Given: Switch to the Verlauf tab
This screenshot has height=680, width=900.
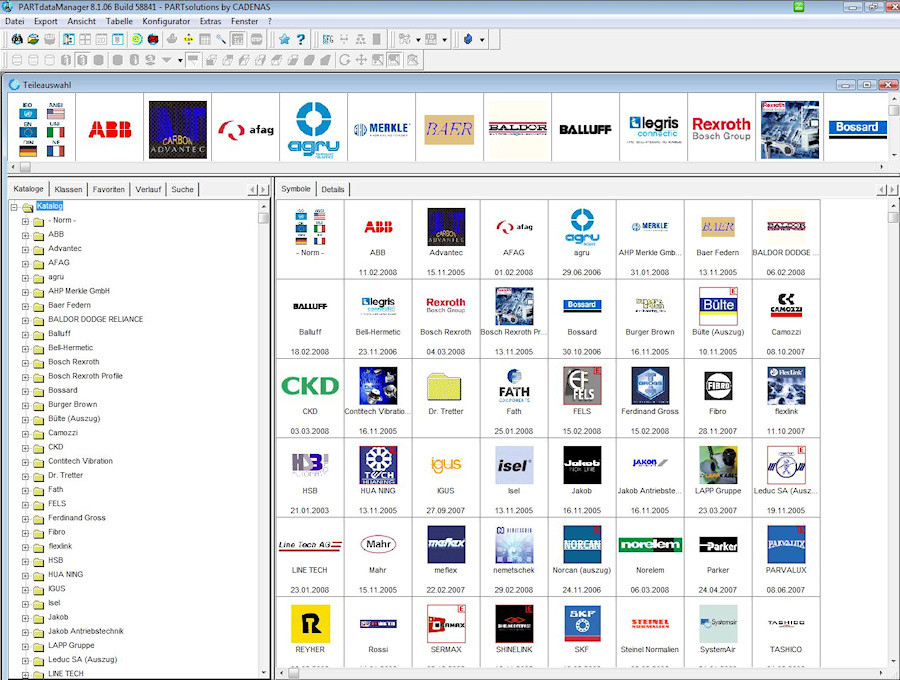Looking at the screenshot, I should [148, 189].
